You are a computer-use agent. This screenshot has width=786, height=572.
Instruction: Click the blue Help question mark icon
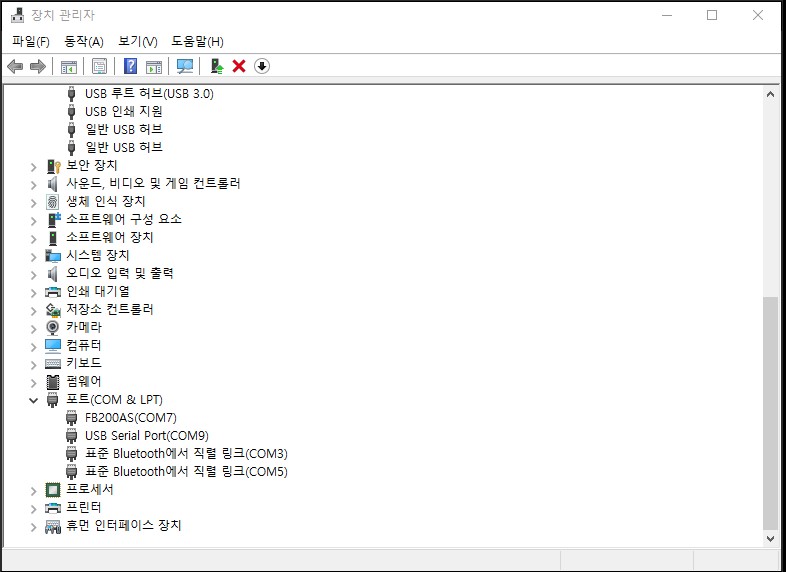130,66
